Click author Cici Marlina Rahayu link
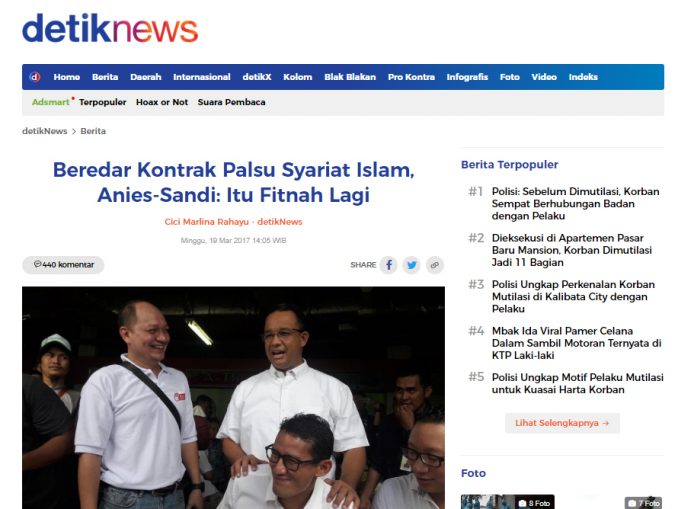The width and height of the screenshot is (678, 509). click(206, 222)
